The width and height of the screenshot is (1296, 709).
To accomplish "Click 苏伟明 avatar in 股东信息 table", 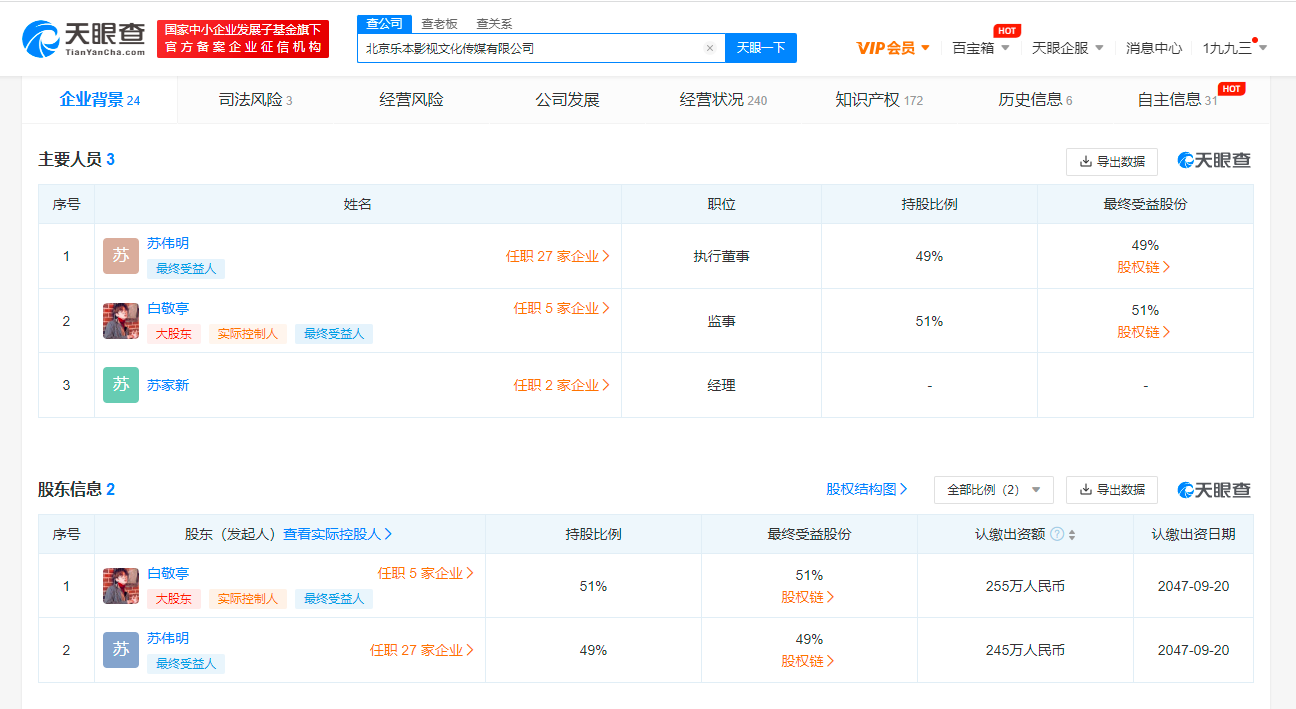I will click(x=121, y=650).
